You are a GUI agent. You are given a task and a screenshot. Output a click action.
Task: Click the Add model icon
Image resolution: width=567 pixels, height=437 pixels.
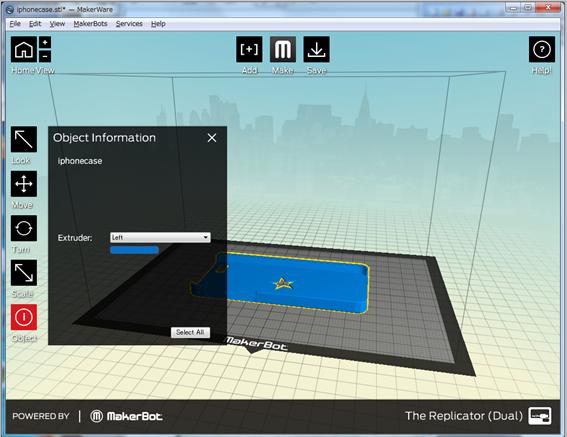[x=249, y=49]
